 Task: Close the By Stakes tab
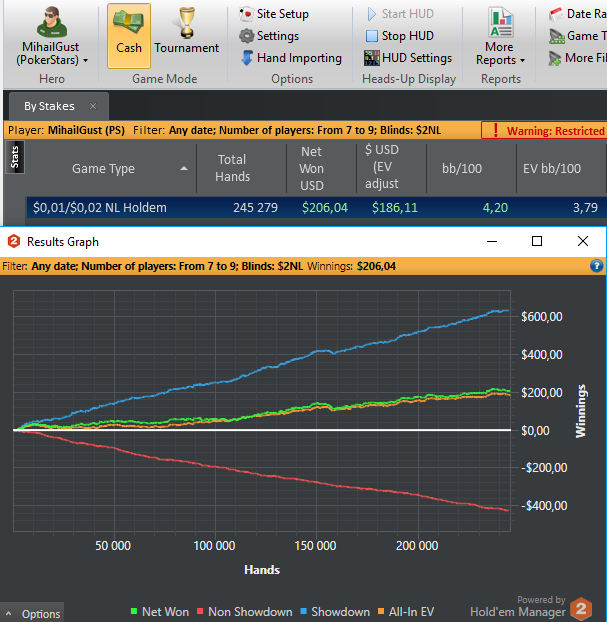pyautogui.click(x=93, y=106)
